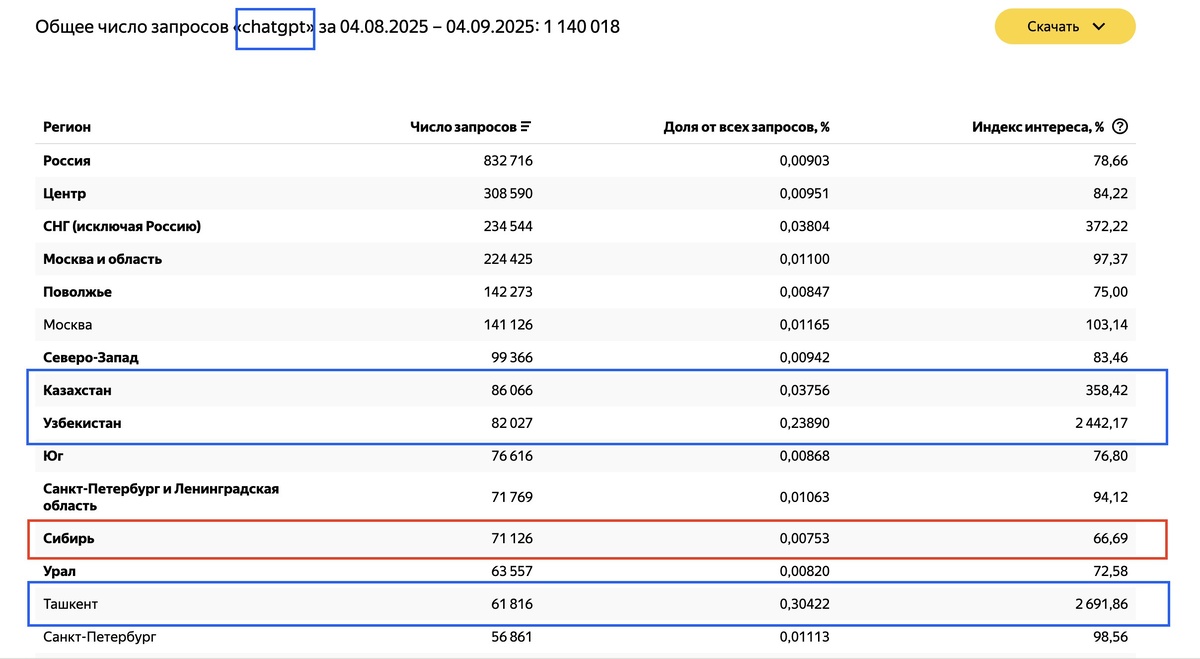The image size is (1200, 659).
Task: Click the interest index 2 442,17
Action: [1100, 423]
